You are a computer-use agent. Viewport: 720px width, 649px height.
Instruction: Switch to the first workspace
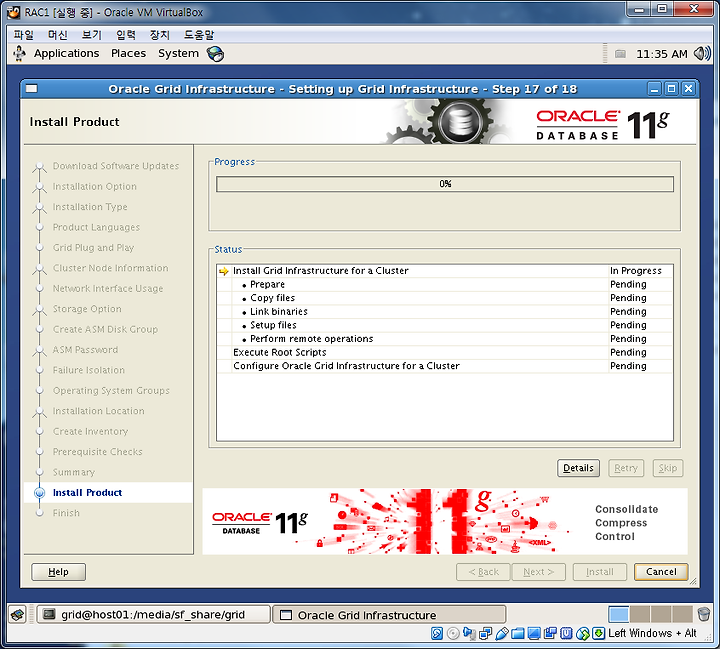coord(619,615)
